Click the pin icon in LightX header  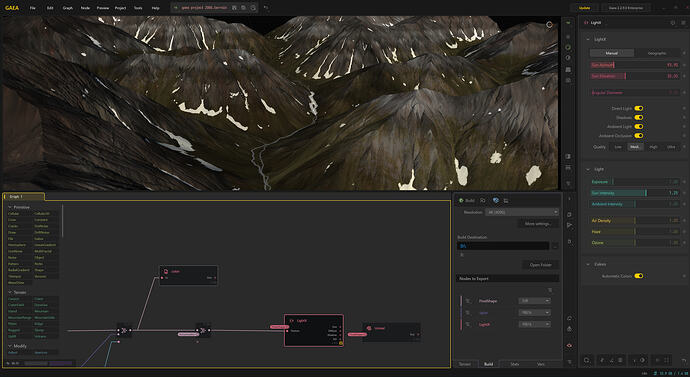672,22
